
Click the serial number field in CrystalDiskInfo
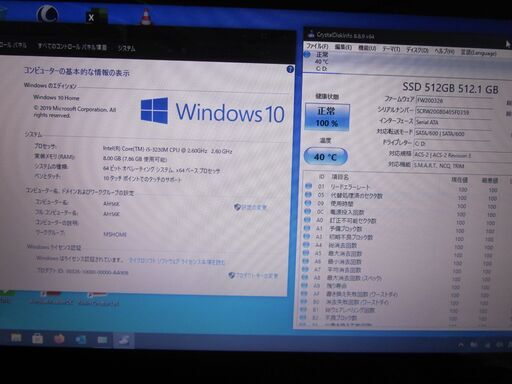[x=454, y=112]
